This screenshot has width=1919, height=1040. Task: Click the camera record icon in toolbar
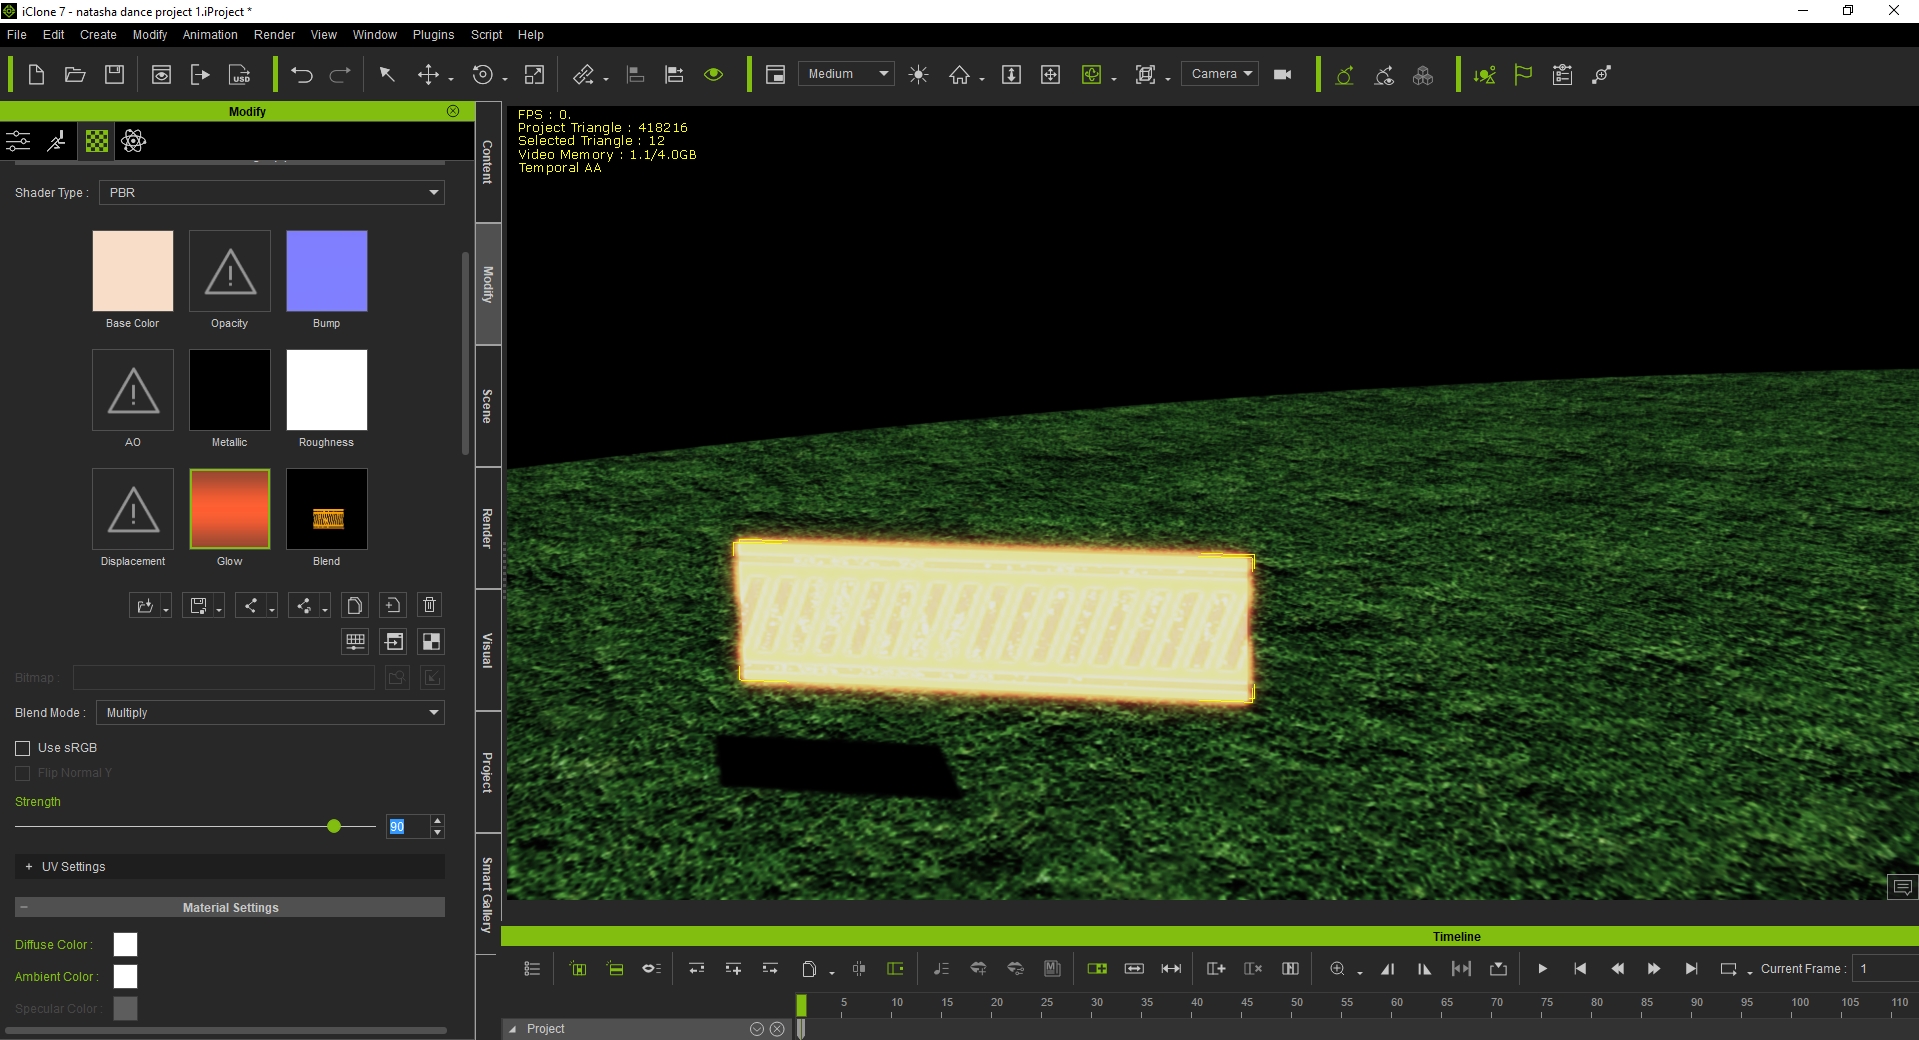click(x=1283, y=75)
